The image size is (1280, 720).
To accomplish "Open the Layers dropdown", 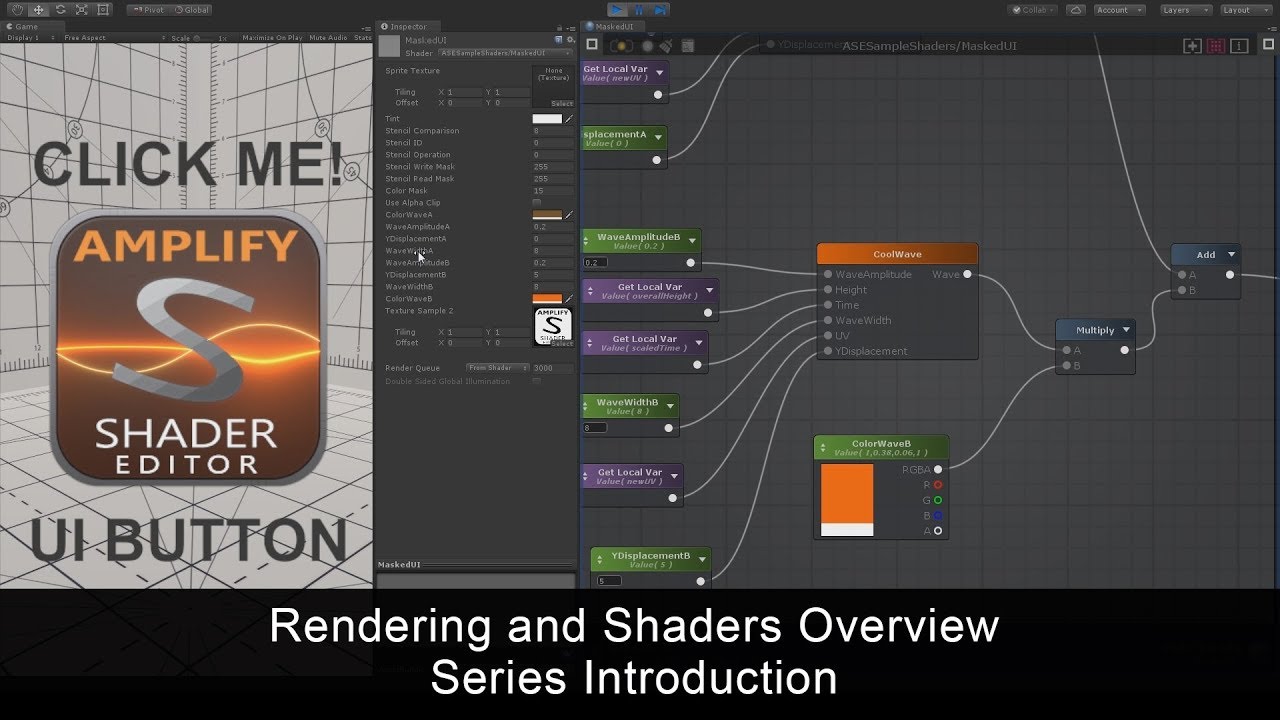I will click(1185, 10).
